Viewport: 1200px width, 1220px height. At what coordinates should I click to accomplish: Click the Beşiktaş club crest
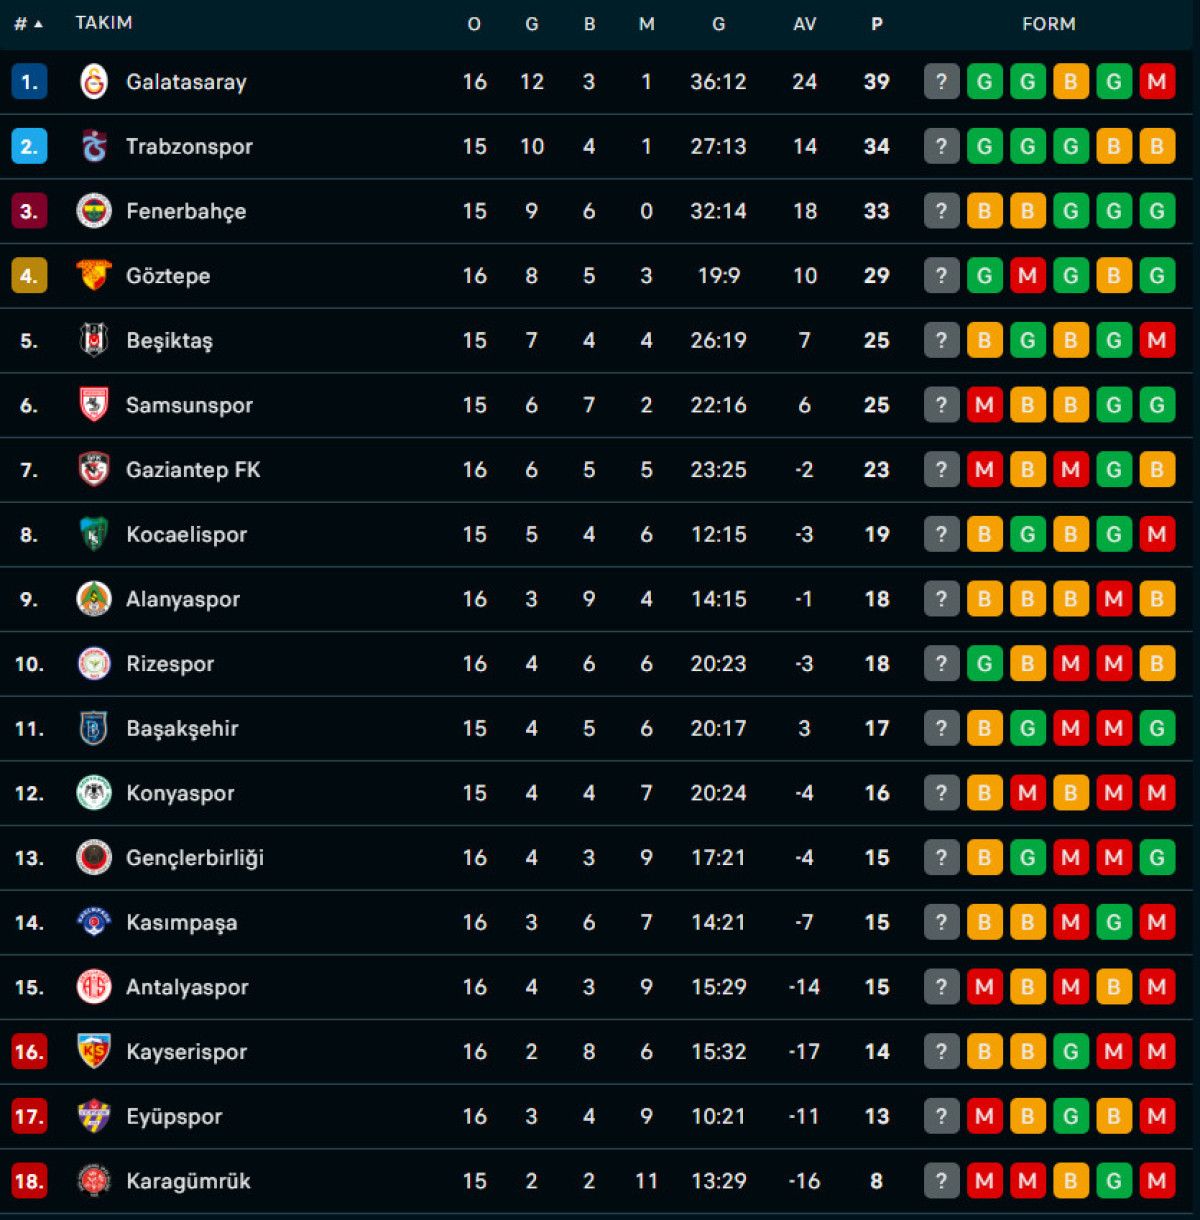click(94, 341)
